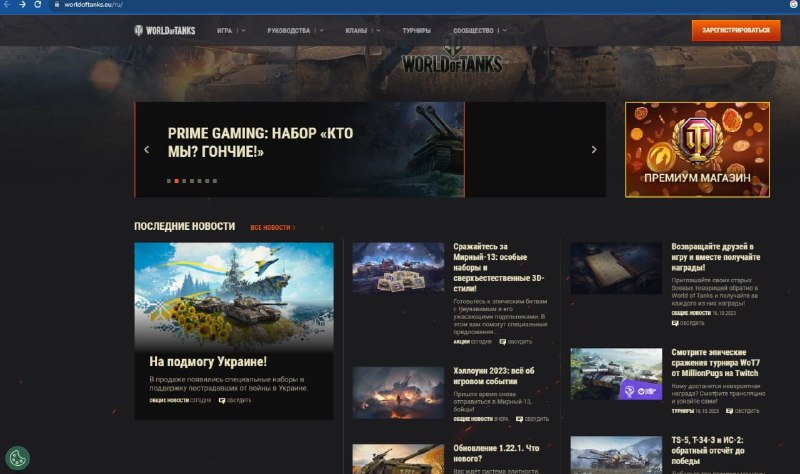Open the Halloween 2023 news thumbnail
Image resolution: width=800 pixels, height=474 pixels.
[x=398, y=392]
